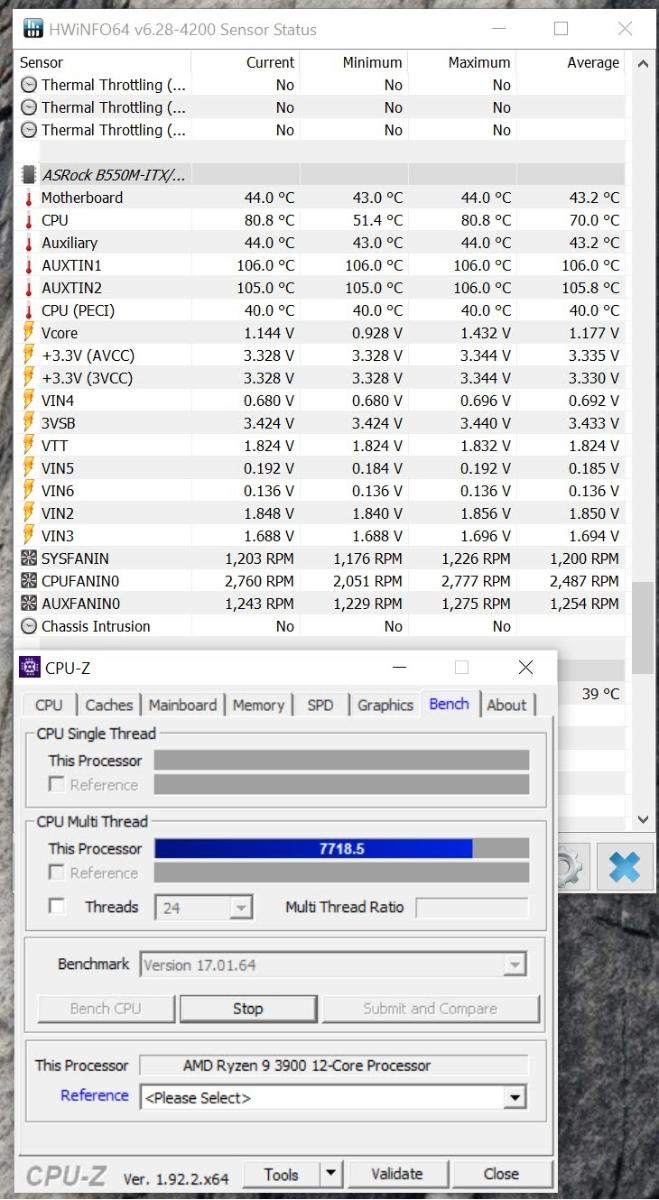Click the VIN6 voltage icon
This screenshot has width=659, height=1200.
click(x=28, y=490)
